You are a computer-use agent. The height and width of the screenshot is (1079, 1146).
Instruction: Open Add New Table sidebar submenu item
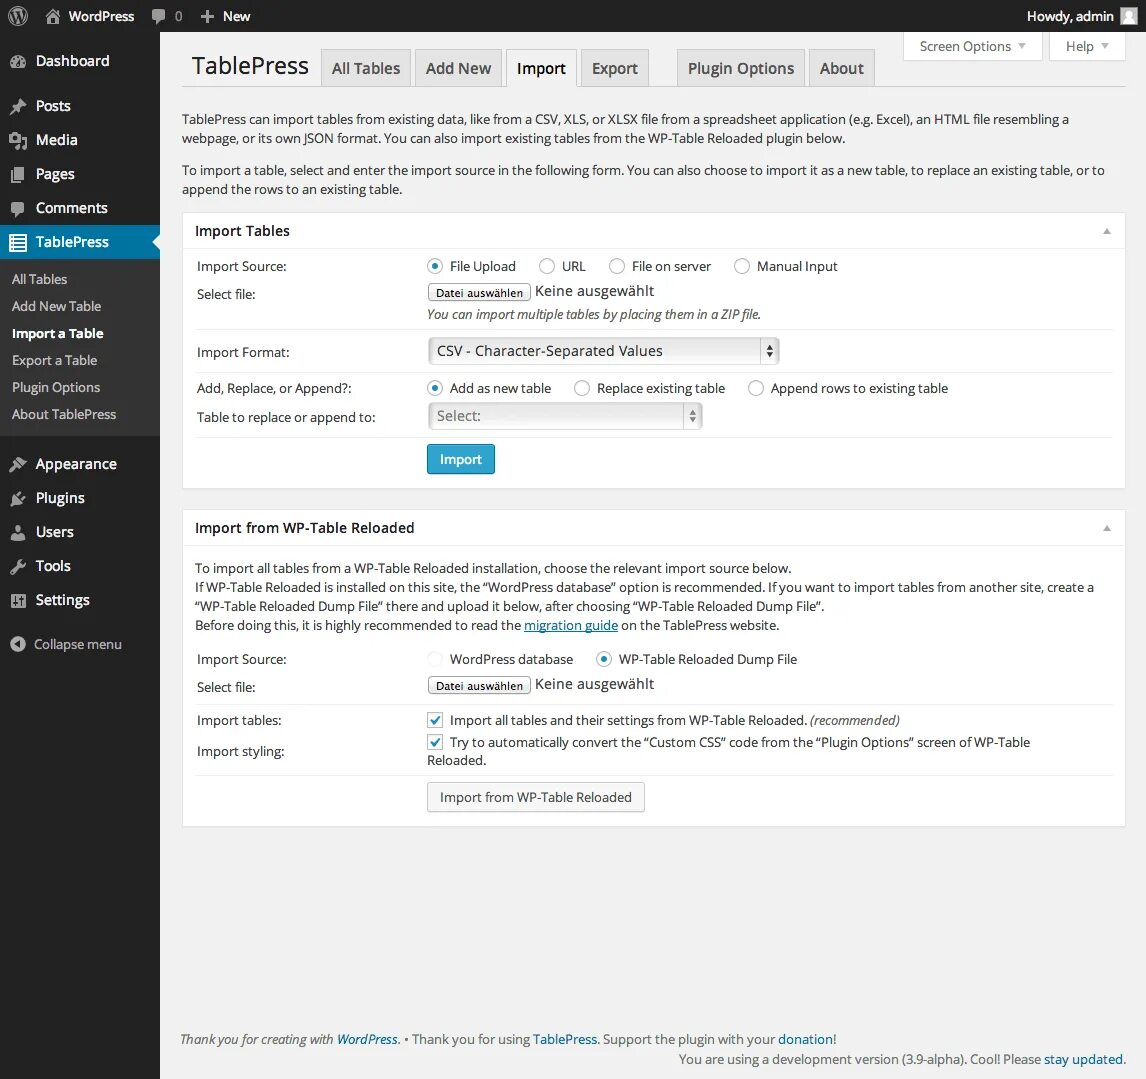[56, 306]
